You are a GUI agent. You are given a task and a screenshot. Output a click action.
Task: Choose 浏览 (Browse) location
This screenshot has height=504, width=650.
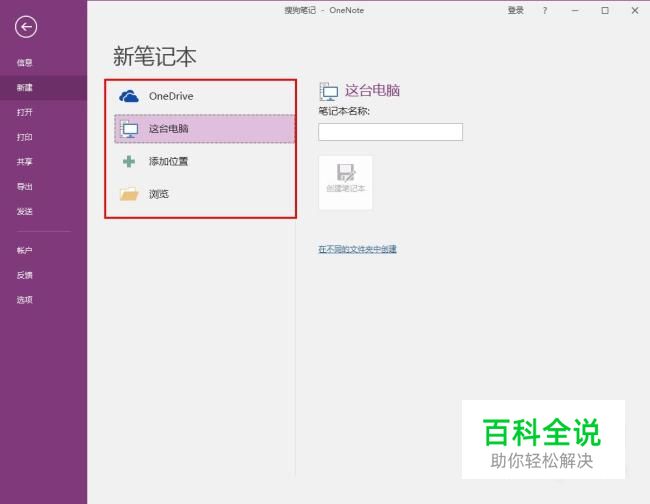tap(204, 194)
